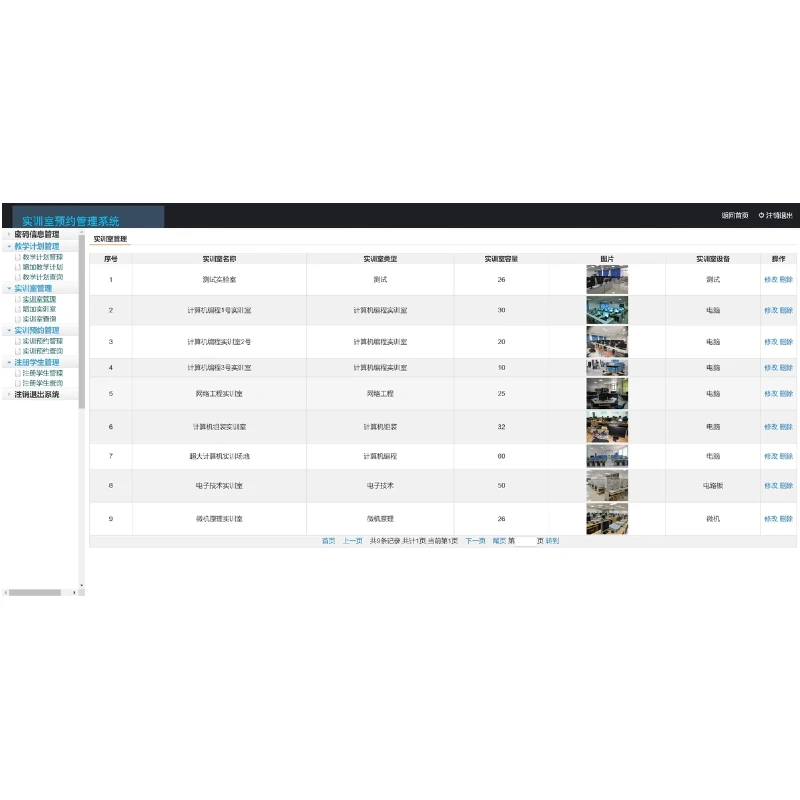Click 返回首页 in the top bar

click(x=735, y=215)
